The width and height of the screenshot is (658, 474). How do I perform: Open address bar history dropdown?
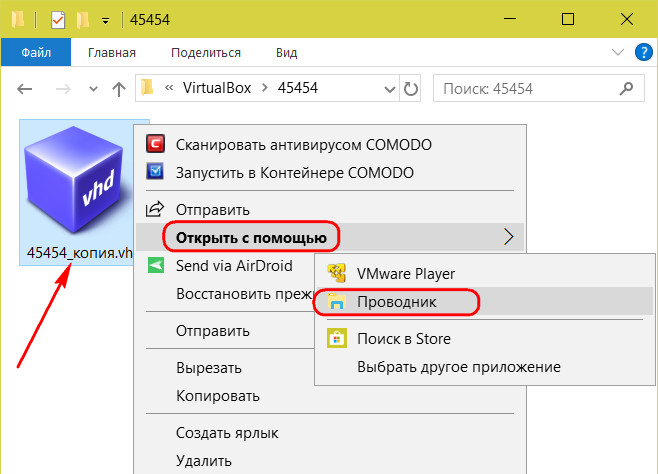[390, 89]
